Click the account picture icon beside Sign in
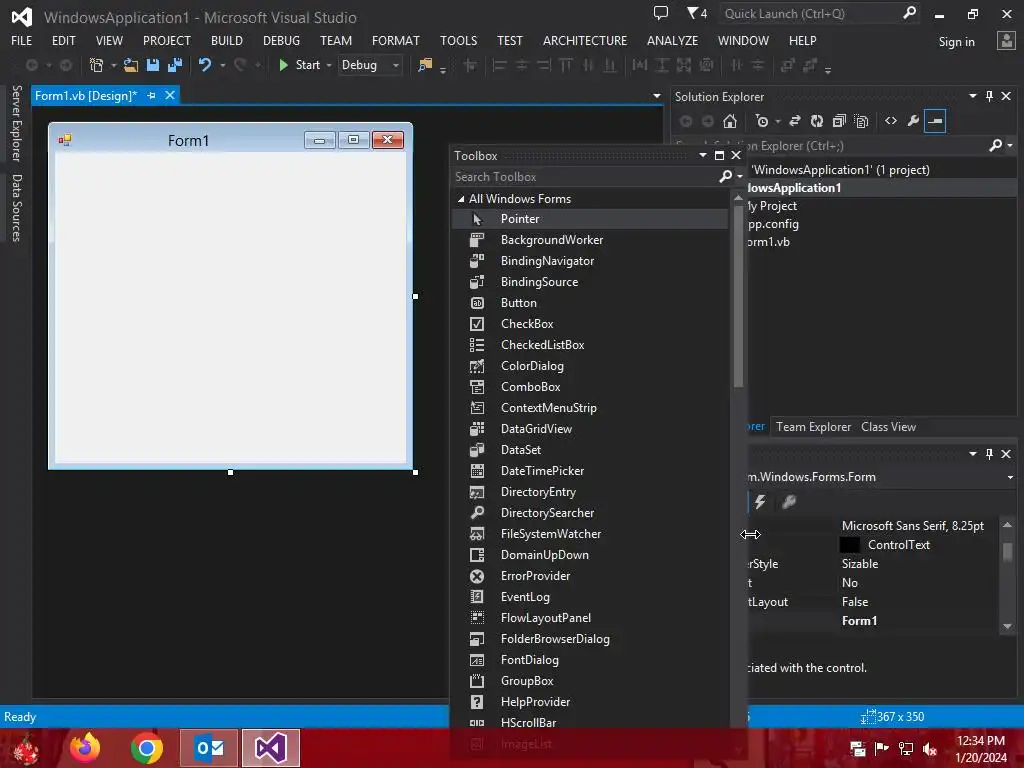The height and width of the screenshot is (768, 1024). (1006, 41)
